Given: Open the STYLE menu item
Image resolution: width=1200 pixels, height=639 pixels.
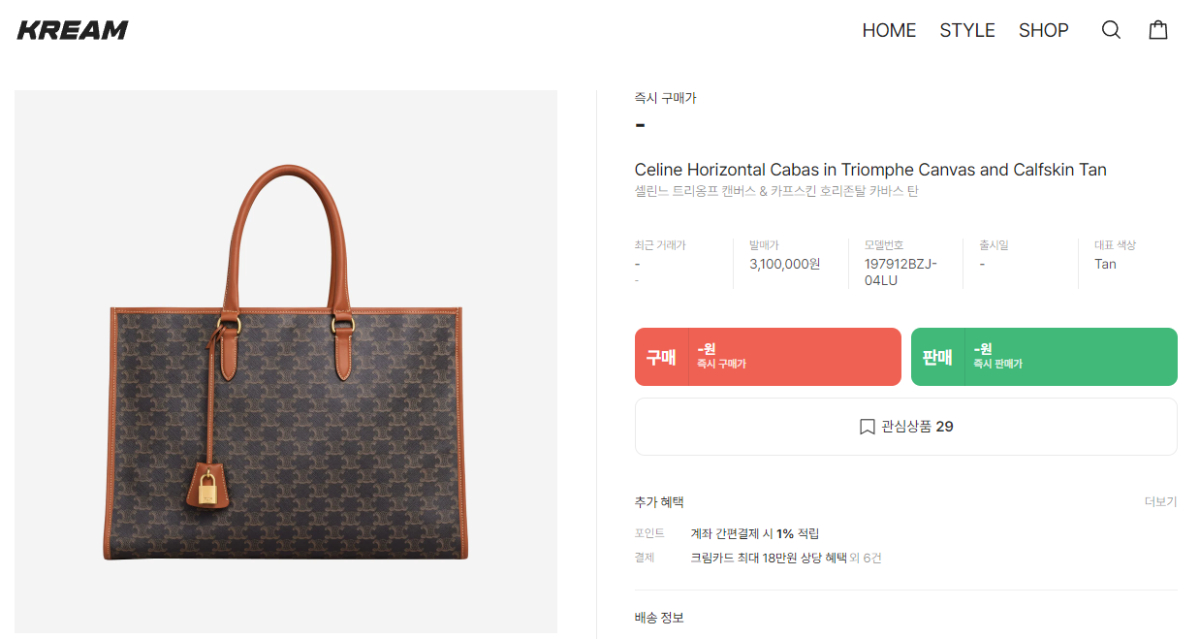Looking at the screenshot, I should tap(967, 30).
